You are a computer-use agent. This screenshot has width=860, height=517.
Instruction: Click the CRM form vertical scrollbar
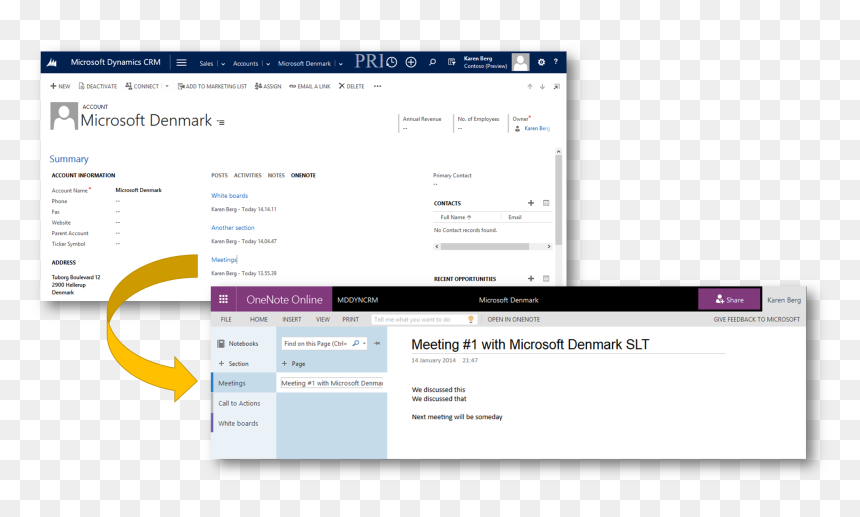pos(558,200)
